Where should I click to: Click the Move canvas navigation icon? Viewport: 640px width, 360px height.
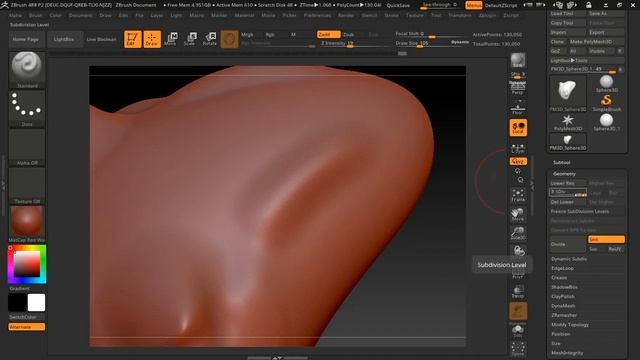pos(518,215)
